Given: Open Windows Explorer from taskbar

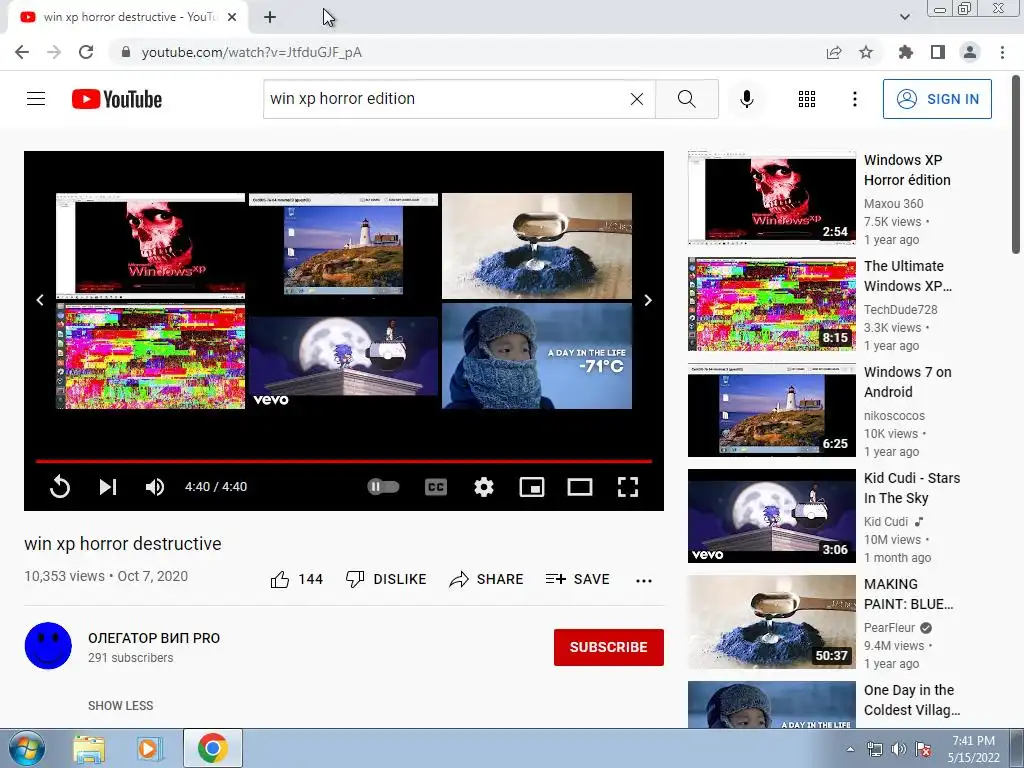Looking at the screenshot, I should pyautogui.click(x=89, y=749).
